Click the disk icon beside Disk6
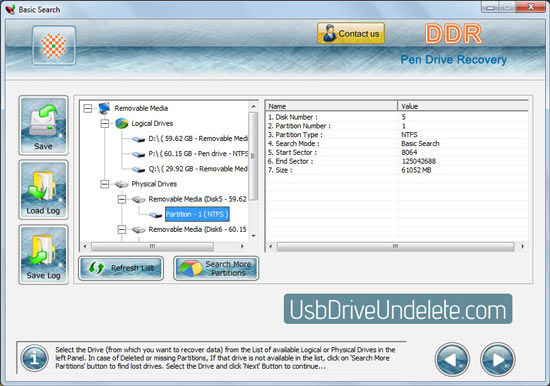 [139, 229]
